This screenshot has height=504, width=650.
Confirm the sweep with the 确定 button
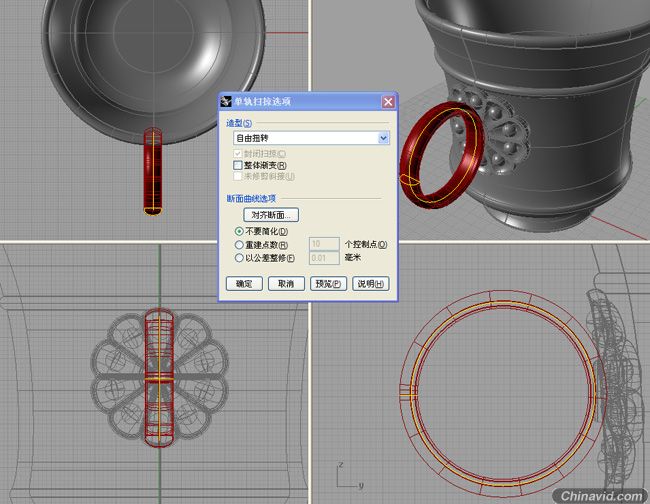point(244,284)
